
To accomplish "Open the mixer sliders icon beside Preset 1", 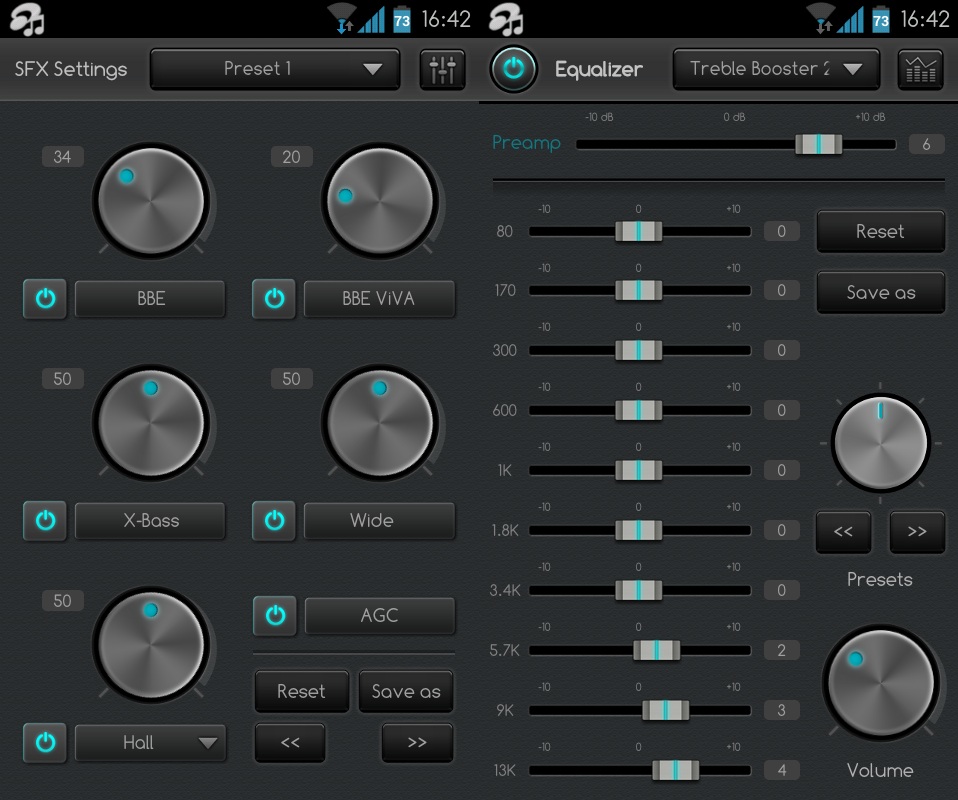I will pos(442,70).
